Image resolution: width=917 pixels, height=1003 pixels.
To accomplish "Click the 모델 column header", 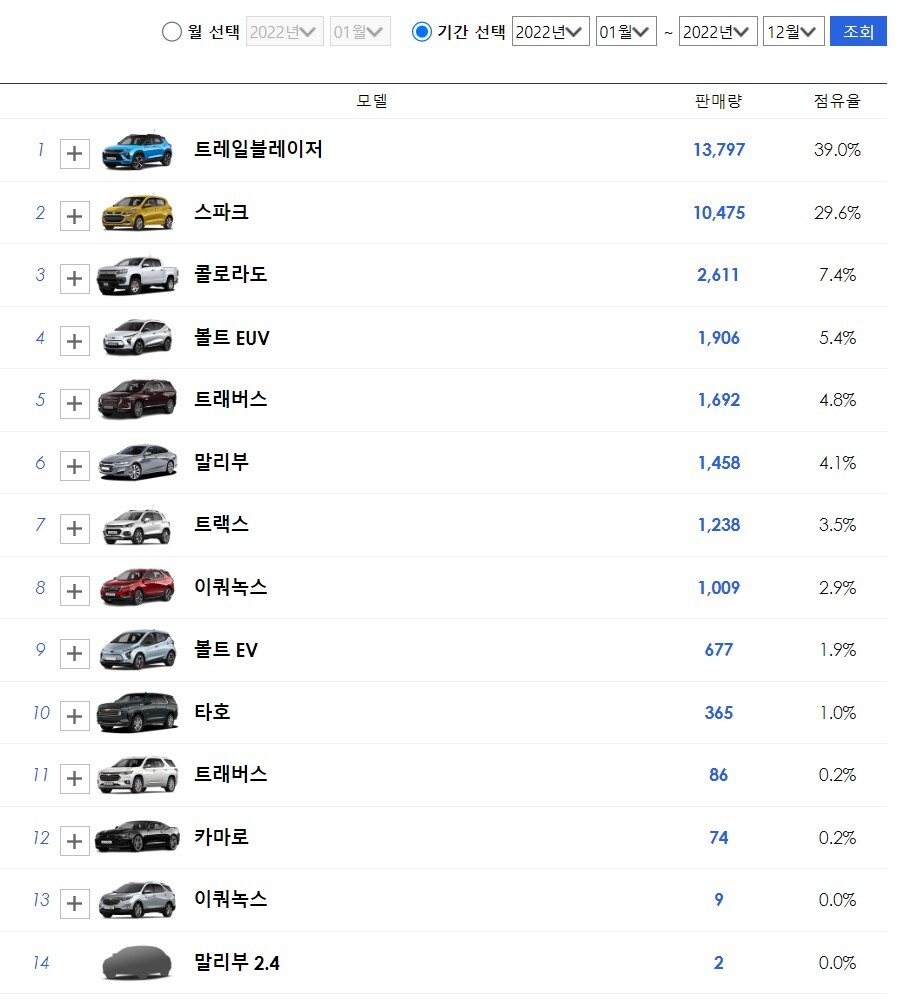I will pos(372,100).
